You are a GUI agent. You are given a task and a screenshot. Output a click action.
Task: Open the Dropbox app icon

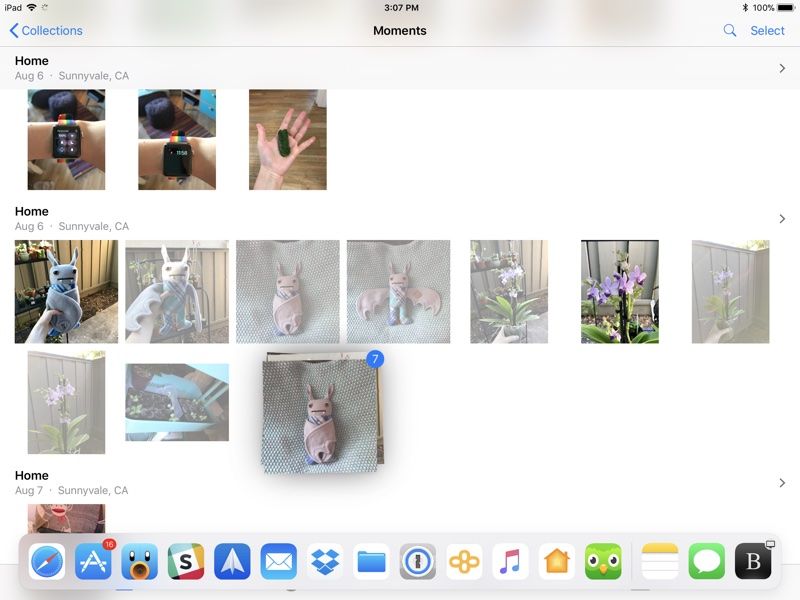(325, 561)
